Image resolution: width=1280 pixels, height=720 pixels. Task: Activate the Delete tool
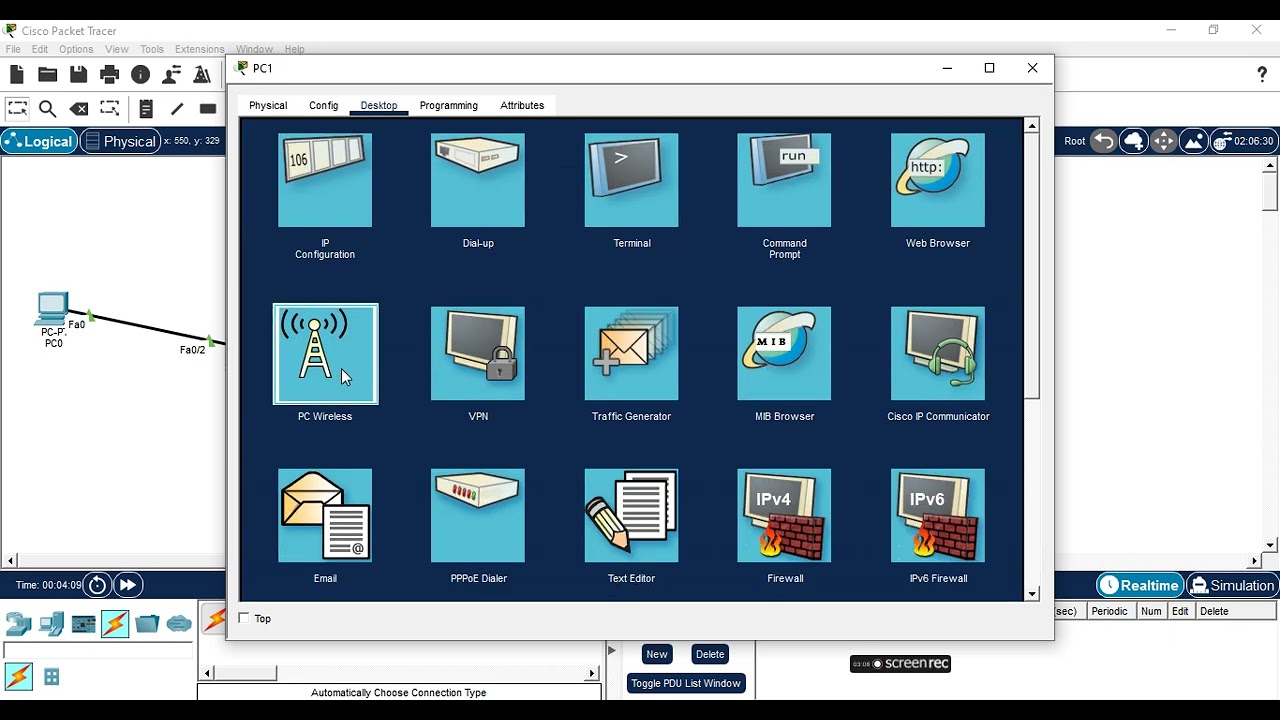click(79, 109)
